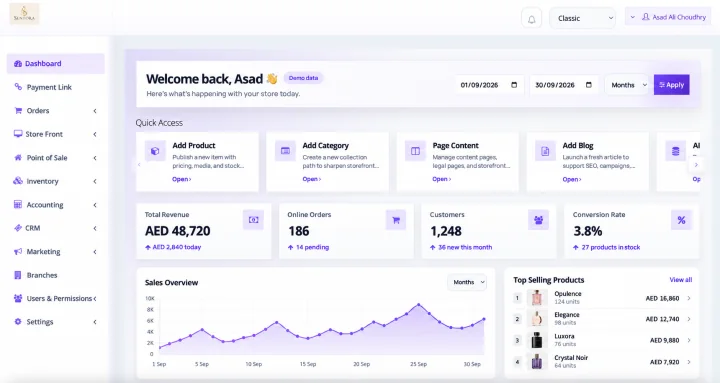Image resolution: width=720 pixels, height=383 pixels.
Task: Open the Crystal Noir product row arrow
Action: coord(689,362)
